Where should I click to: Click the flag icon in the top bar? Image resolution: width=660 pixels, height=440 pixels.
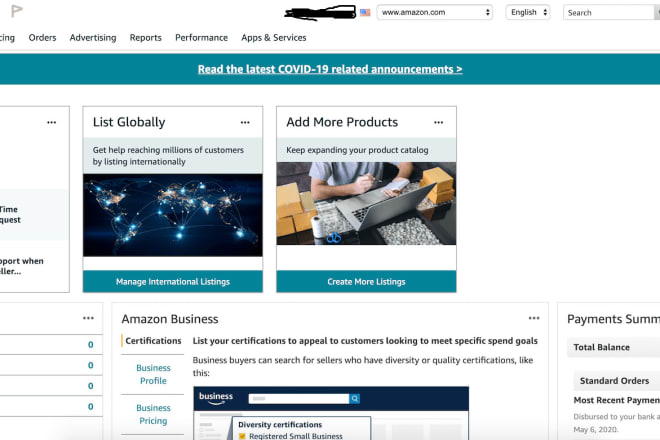16,11
